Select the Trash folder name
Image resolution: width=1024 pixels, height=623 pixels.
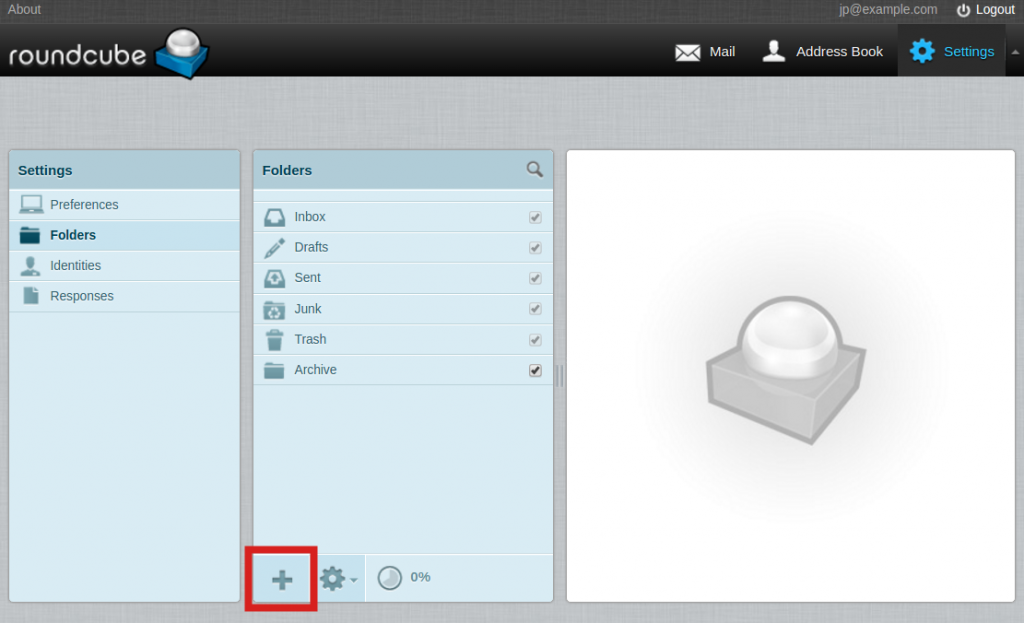(x=310, y=339)
